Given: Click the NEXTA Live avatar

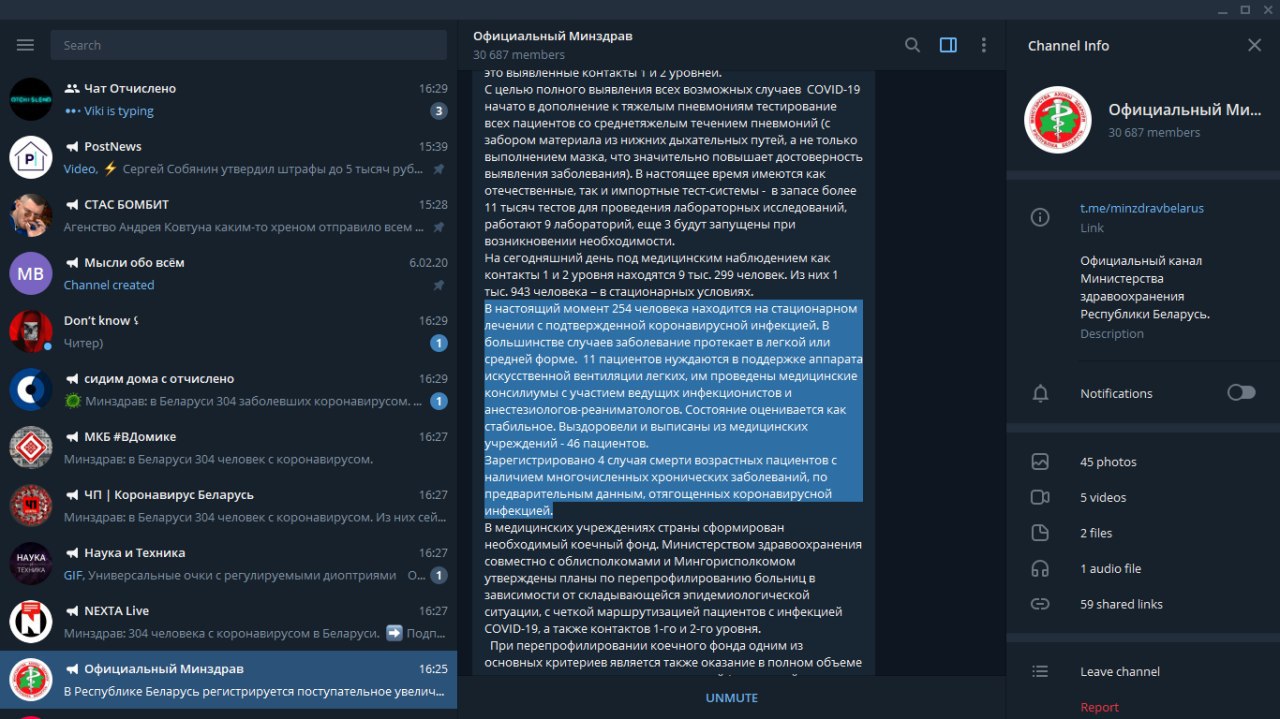Looking at the screenshot, I should point(31,621).
